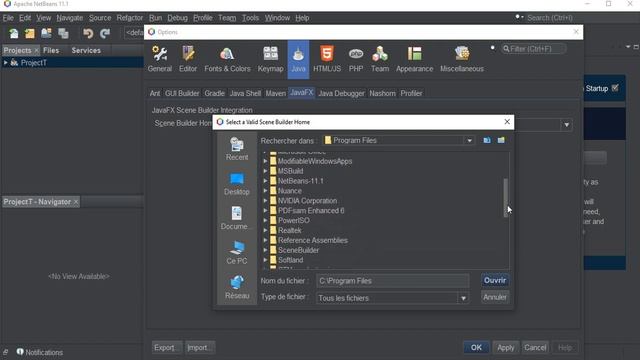Screen dimensions: 640x360
Task: Select the Realtek folder row
Action: tap(289, 230)
